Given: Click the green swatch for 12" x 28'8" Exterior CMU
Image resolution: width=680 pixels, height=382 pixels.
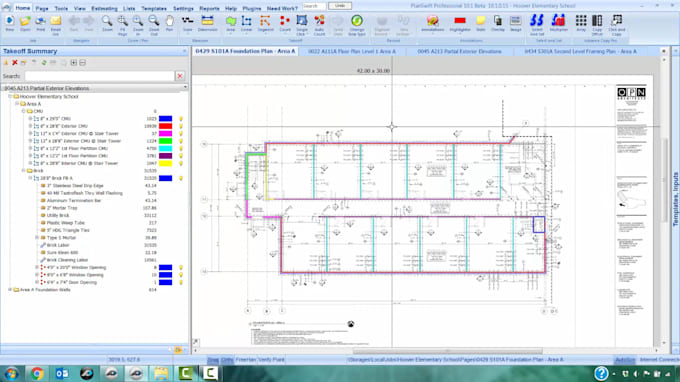Looking at the screenshot, I should (x=165, y=141).
